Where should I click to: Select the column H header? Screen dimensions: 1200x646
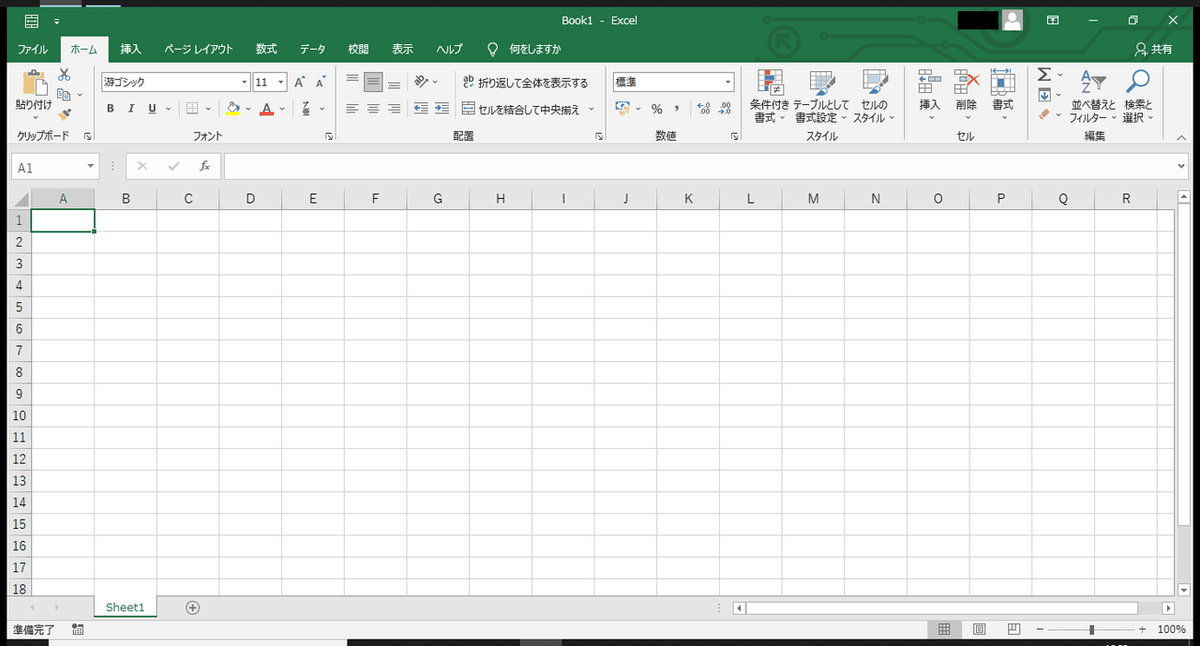(x=500, y=199)
